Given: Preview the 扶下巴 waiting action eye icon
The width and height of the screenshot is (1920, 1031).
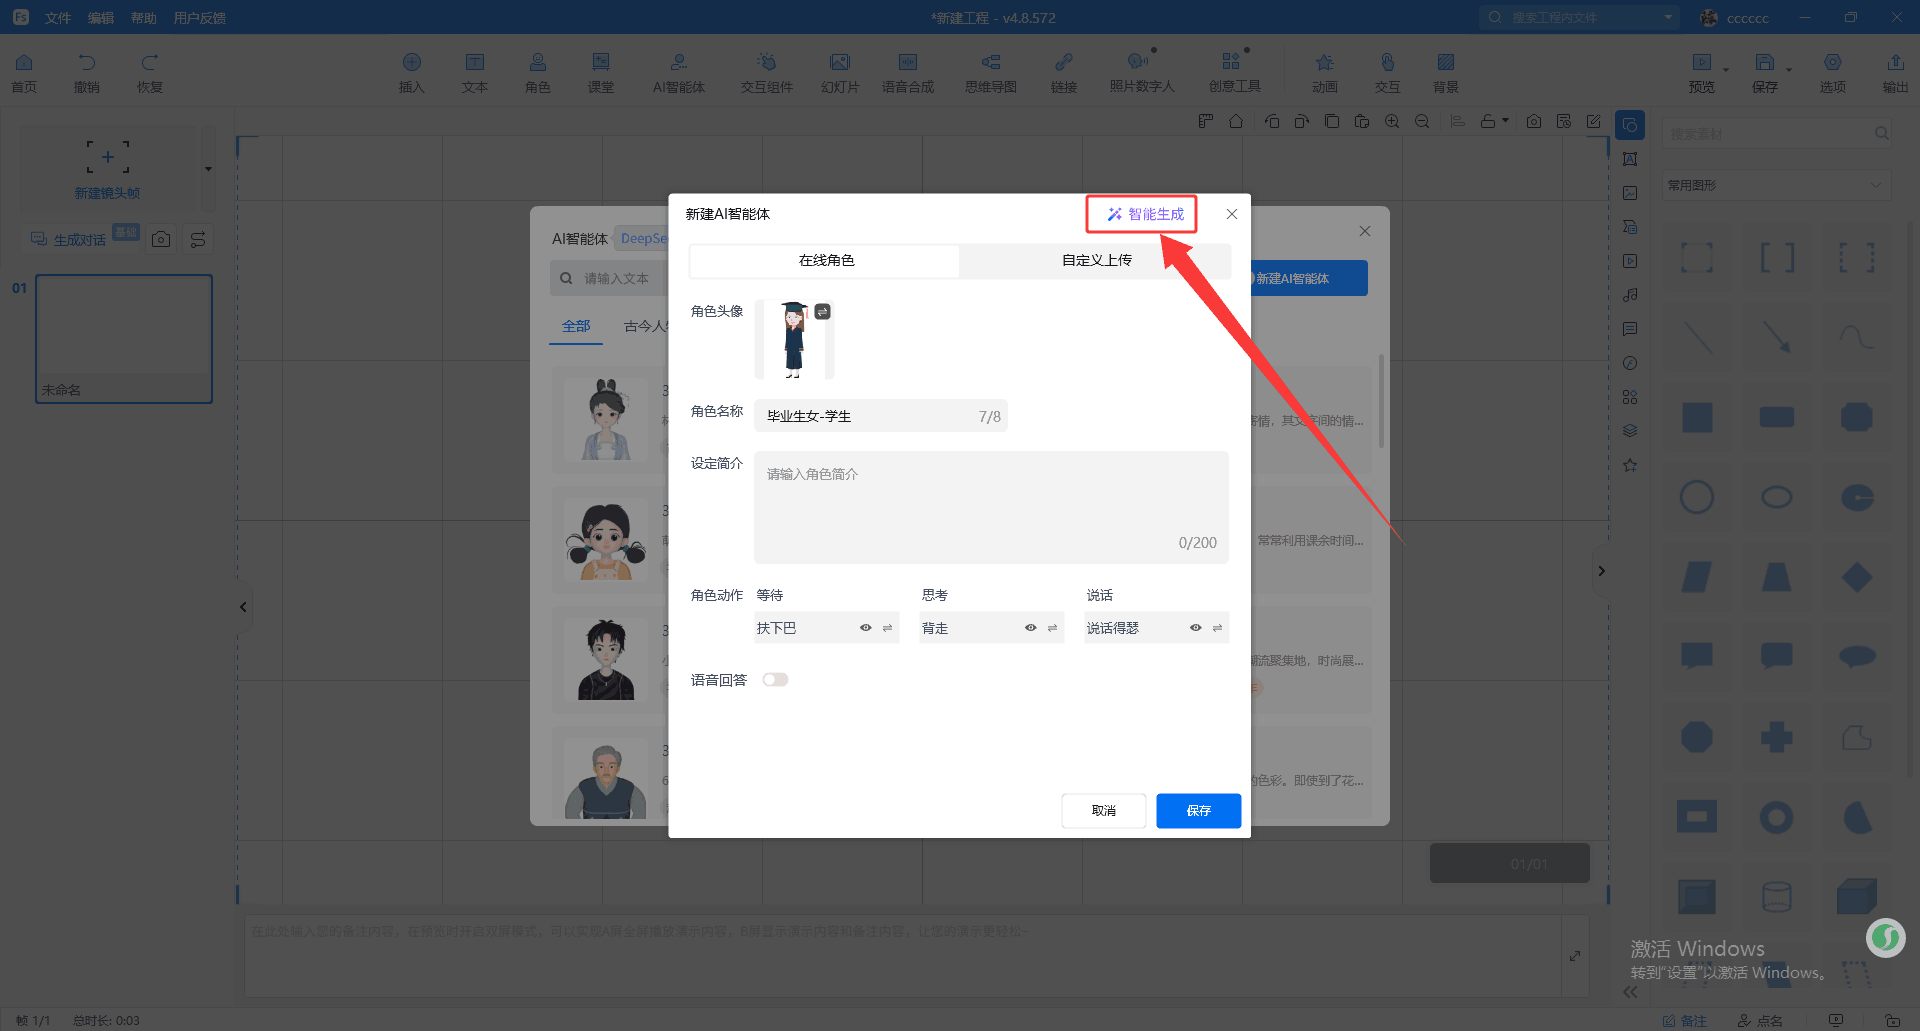Looking at the screenshot, I should click(x=866, y=628).
